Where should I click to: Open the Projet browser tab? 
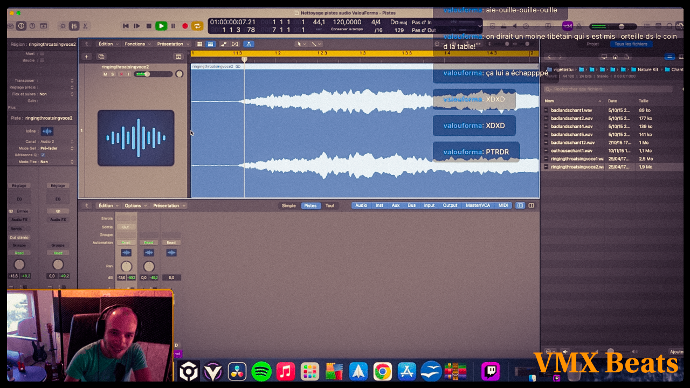[593, 44]
